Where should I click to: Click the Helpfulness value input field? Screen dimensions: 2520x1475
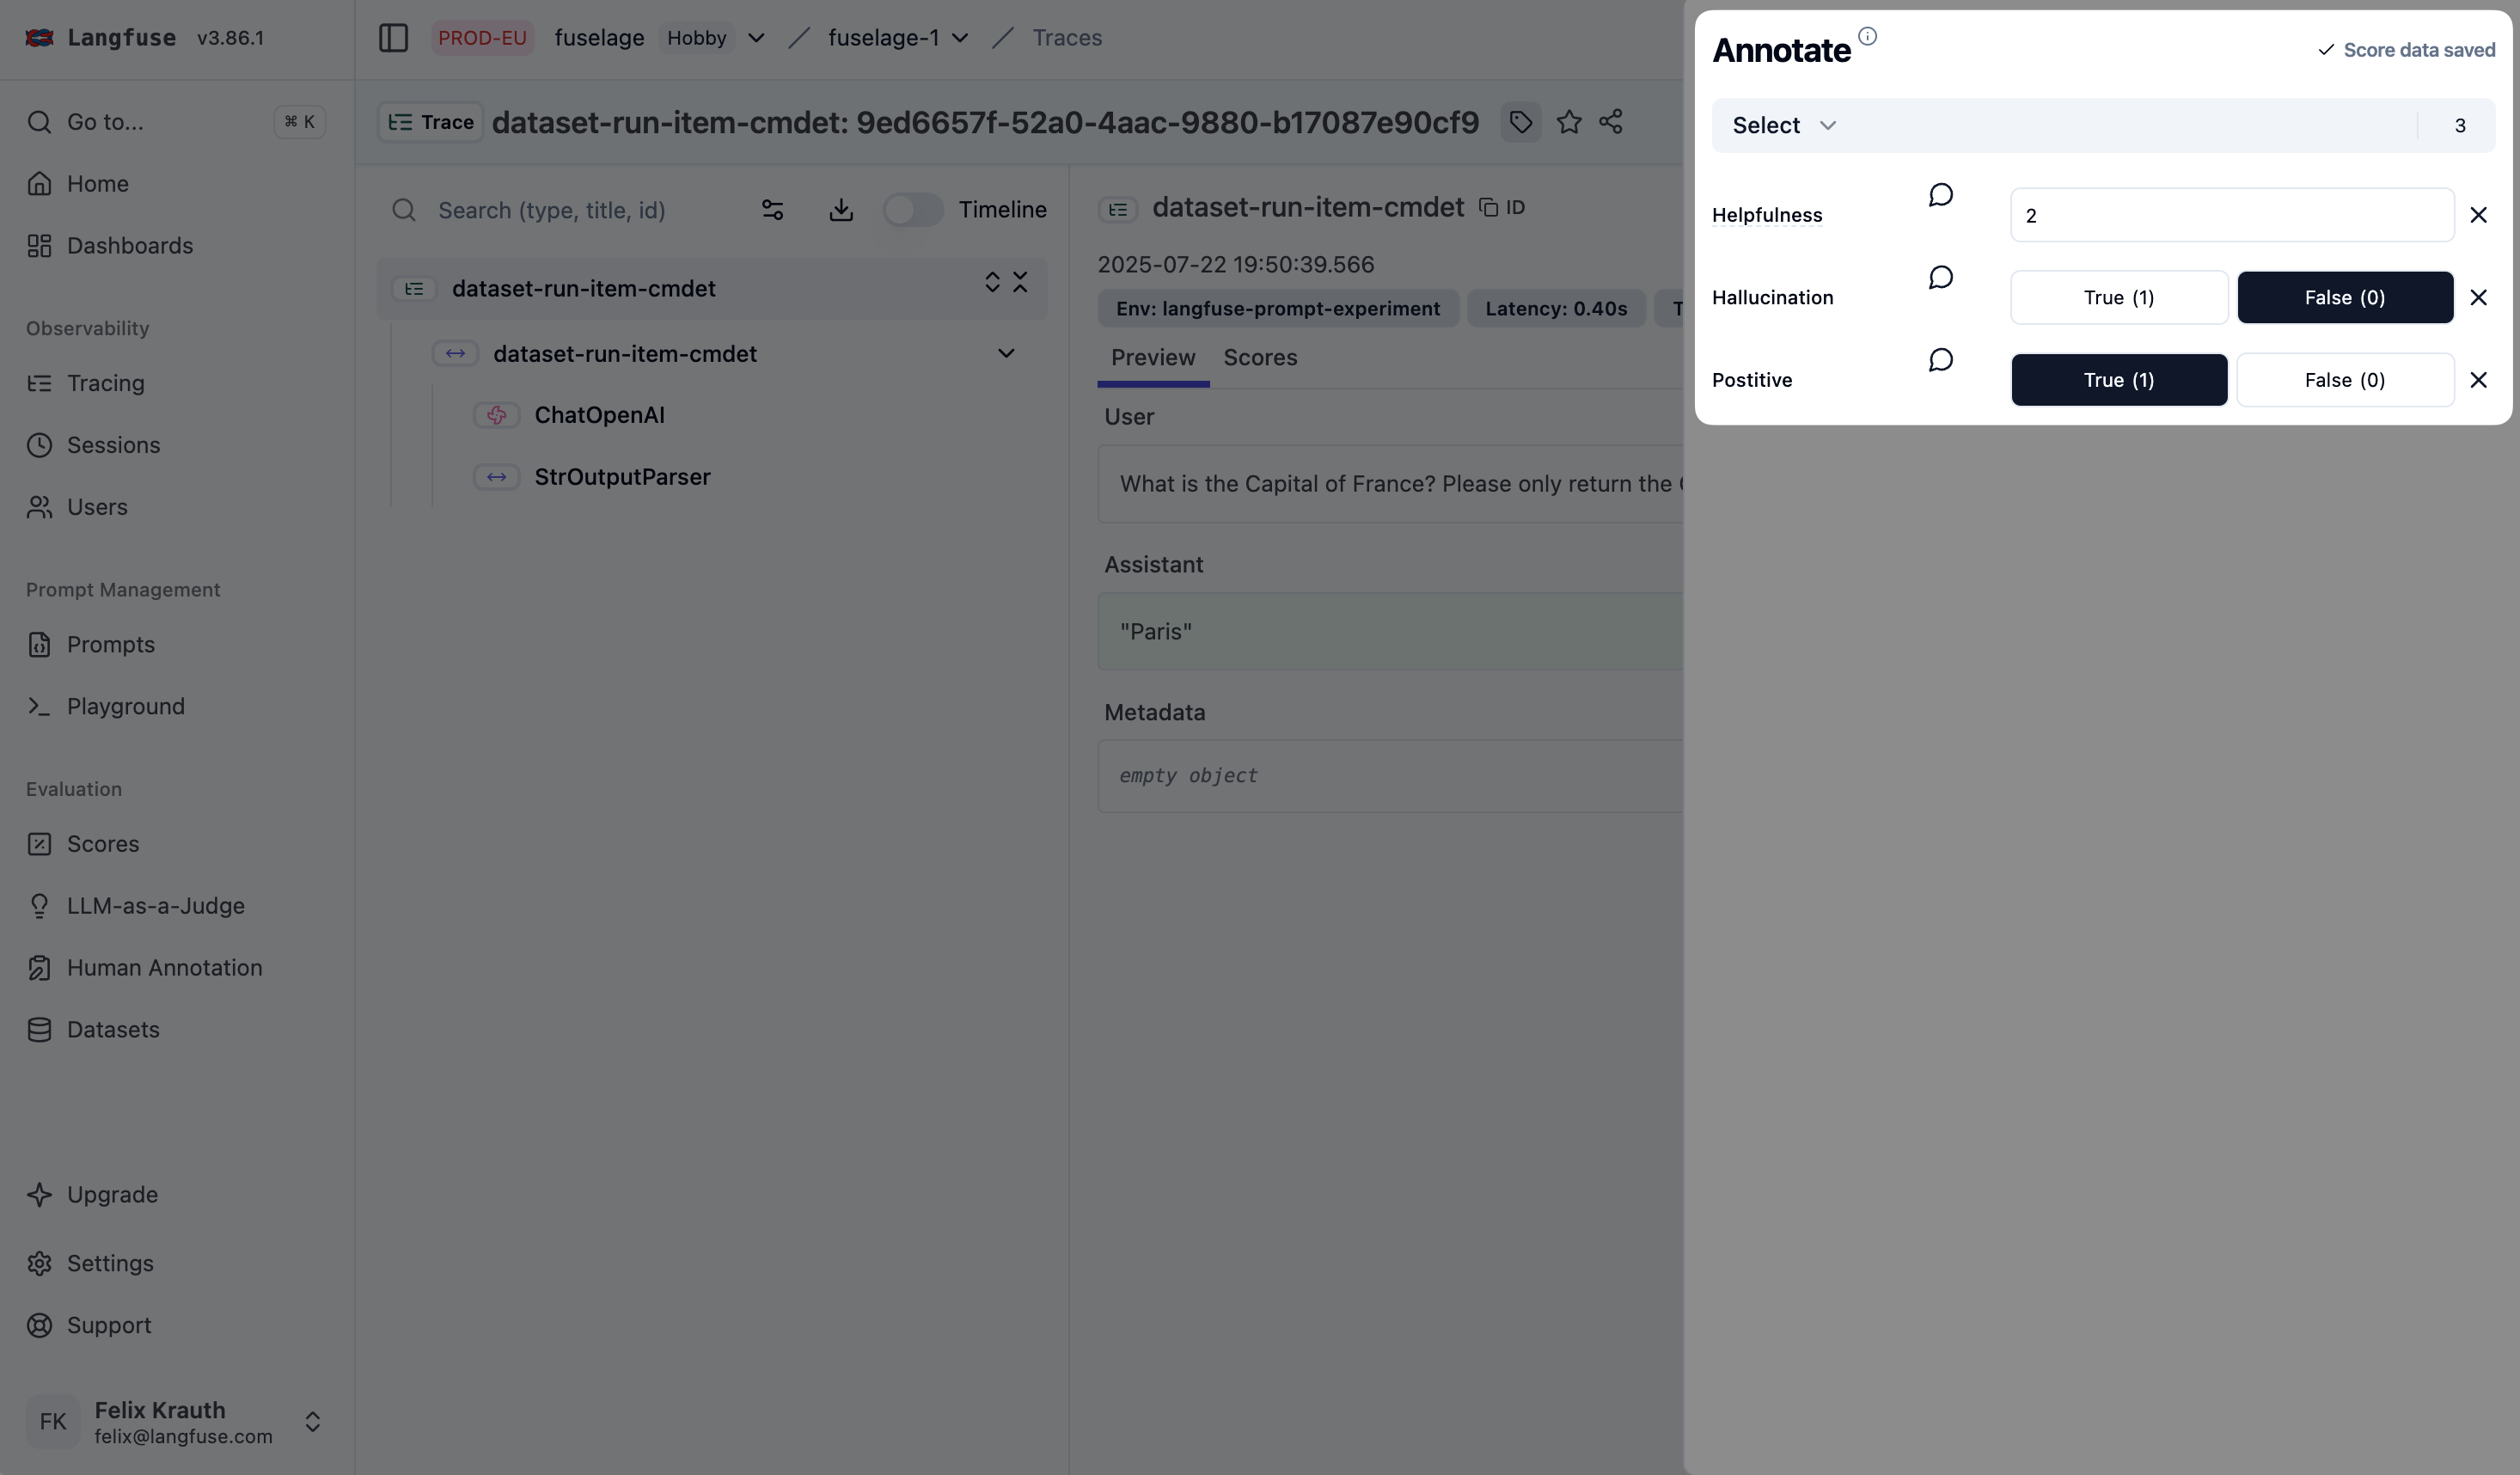coord(2231,215)
